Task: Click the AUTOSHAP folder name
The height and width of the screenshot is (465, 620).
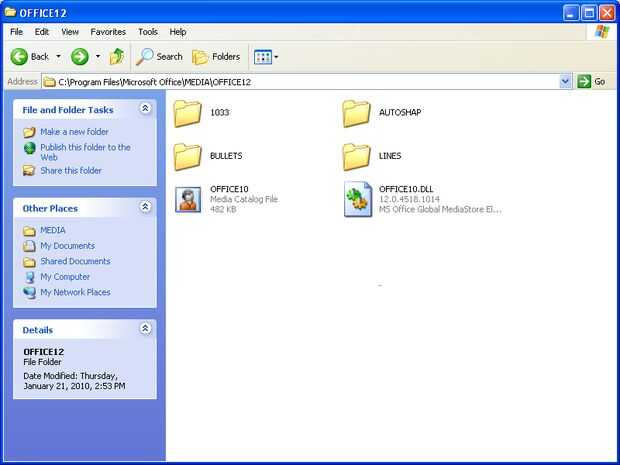Action: point(400,112)
